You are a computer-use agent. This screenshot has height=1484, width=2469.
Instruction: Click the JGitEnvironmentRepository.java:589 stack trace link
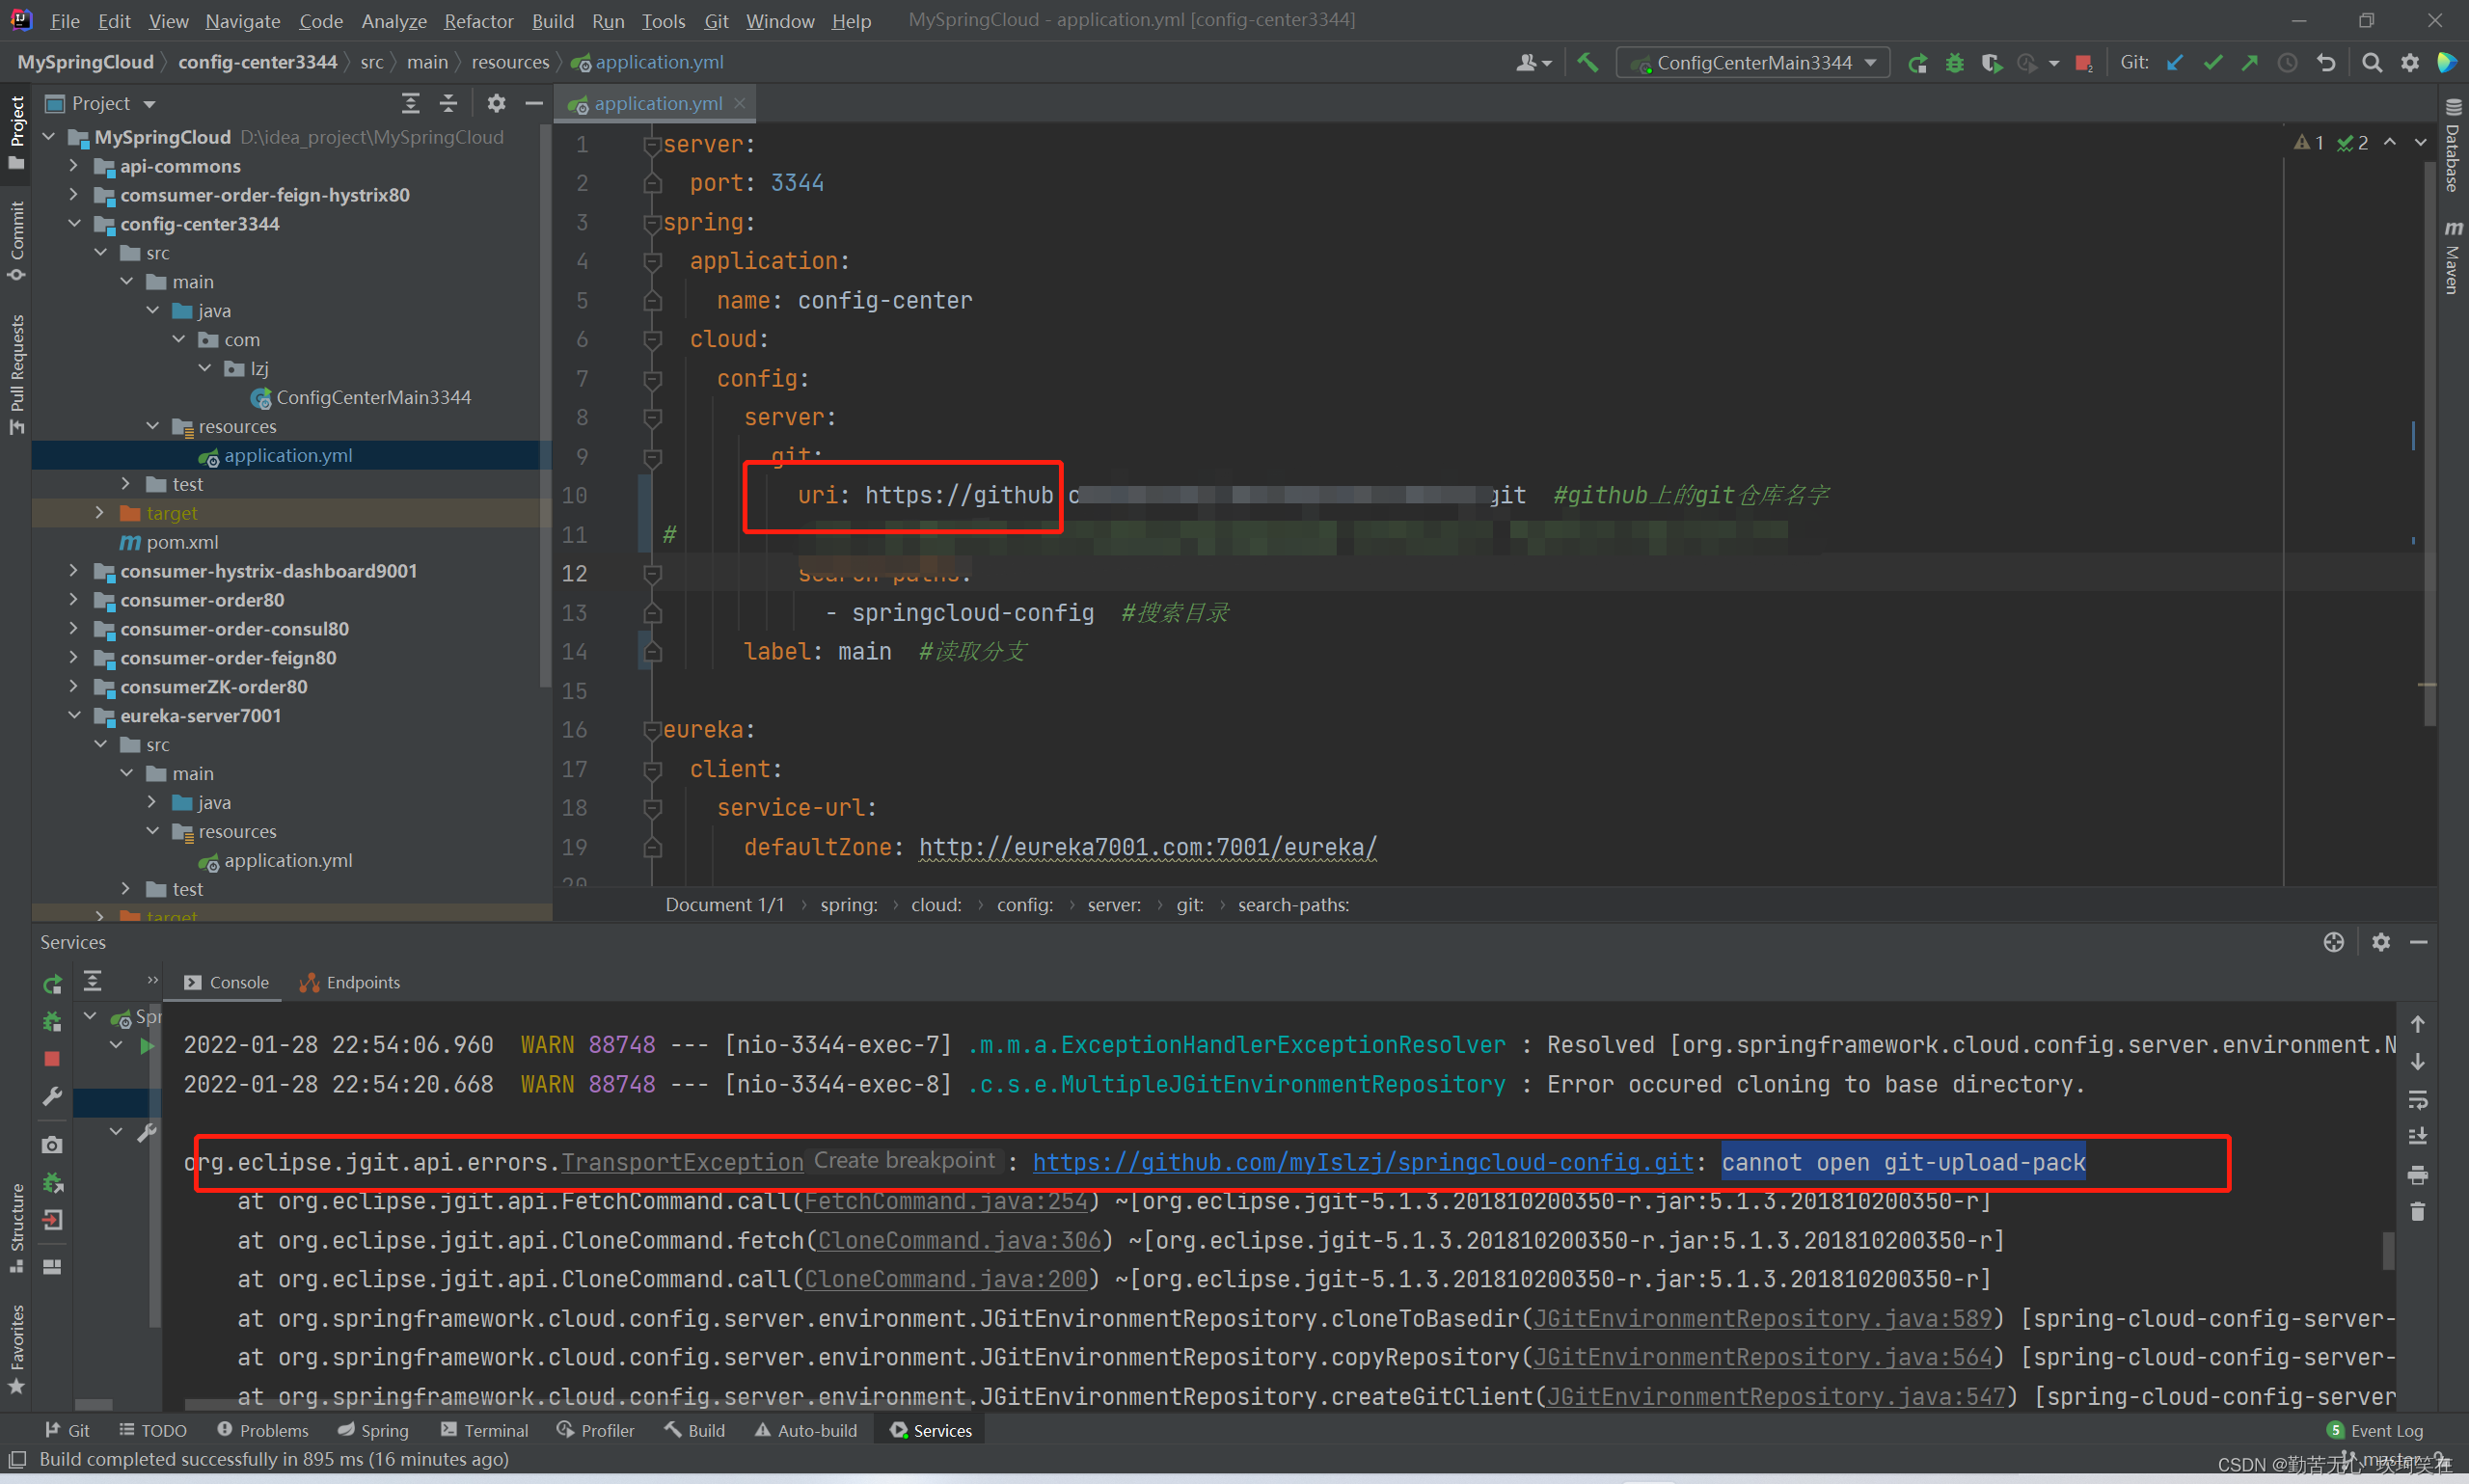(x=1765, y=1318)
